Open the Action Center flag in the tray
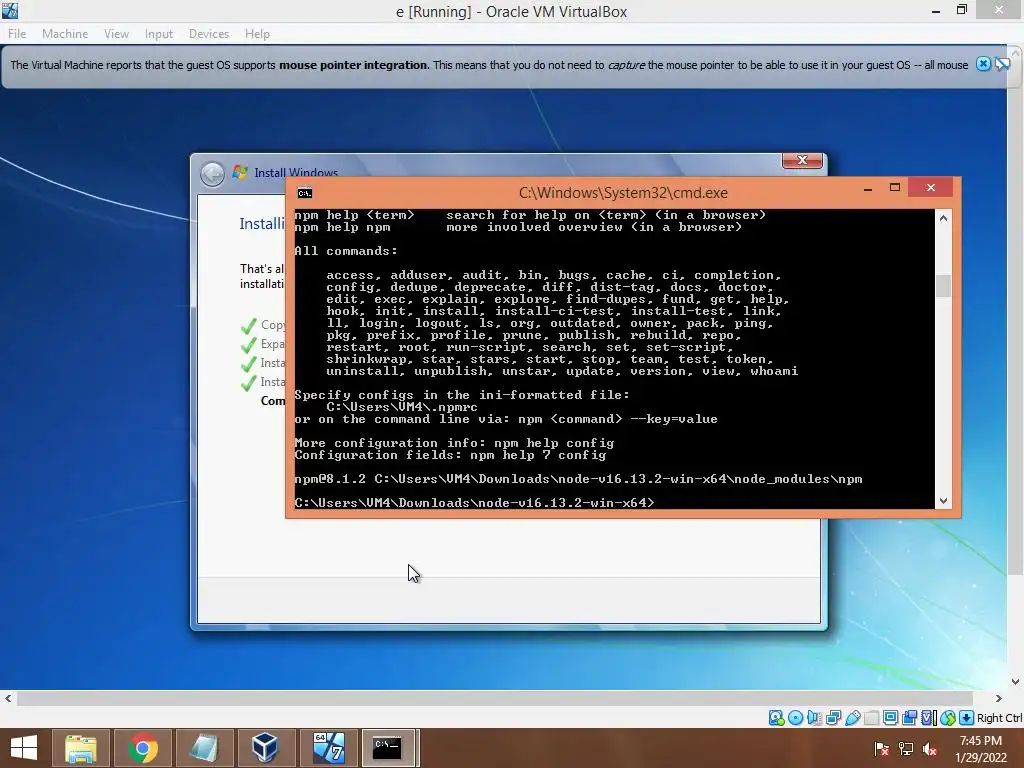The width and height of the screenshot is (1024, 768). (x=882, y=749)
